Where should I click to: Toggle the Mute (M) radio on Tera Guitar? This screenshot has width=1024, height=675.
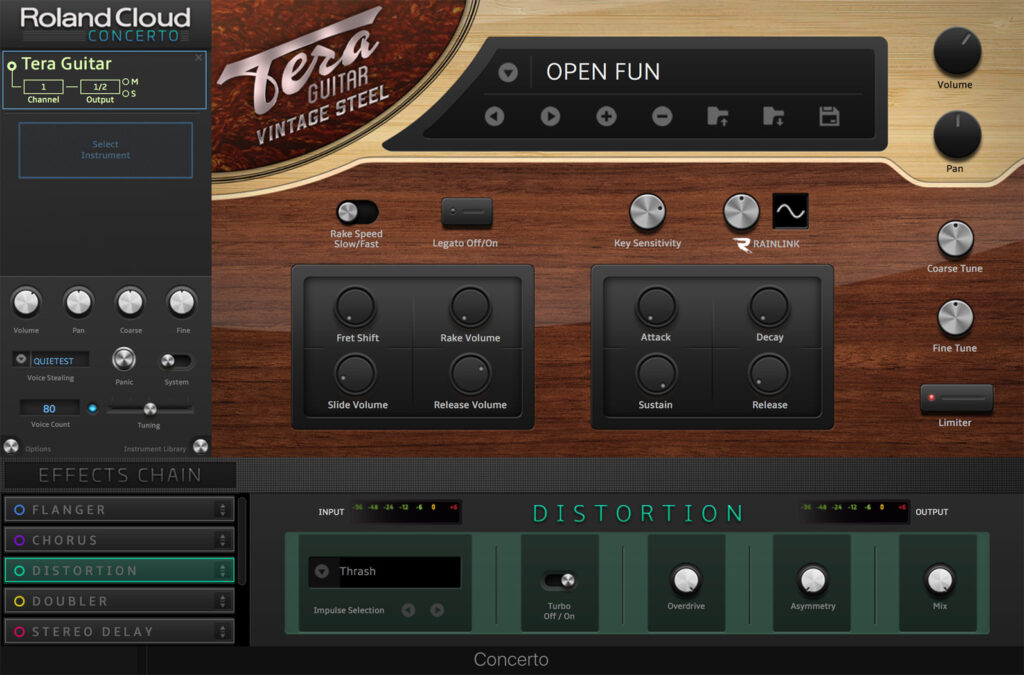pos(126,82)
